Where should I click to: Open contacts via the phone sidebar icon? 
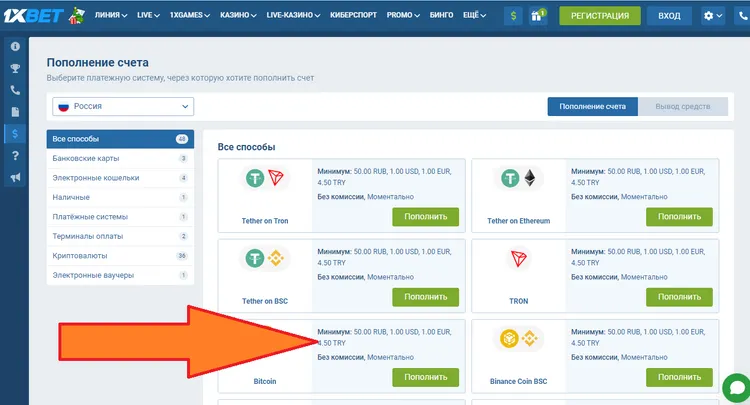pyautogui.click(x=15, y=90)
